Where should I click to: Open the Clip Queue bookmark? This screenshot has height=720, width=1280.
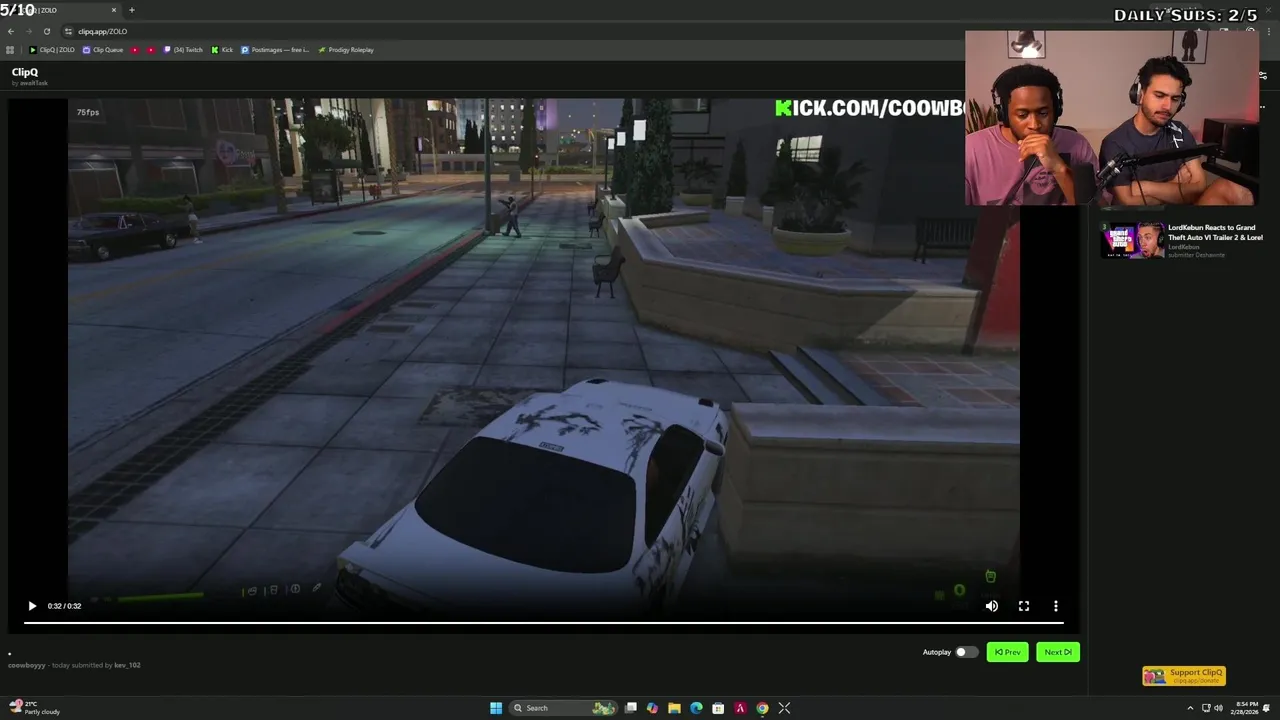(103, 50)
